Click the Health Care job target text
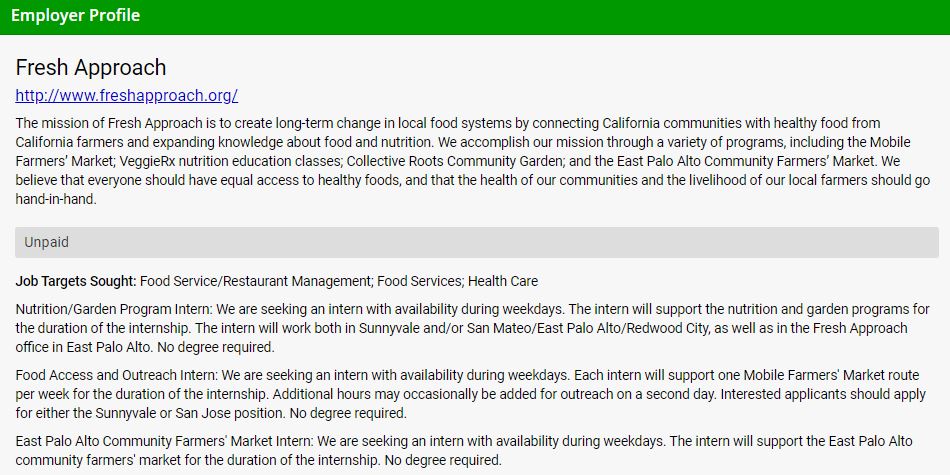 503,281
